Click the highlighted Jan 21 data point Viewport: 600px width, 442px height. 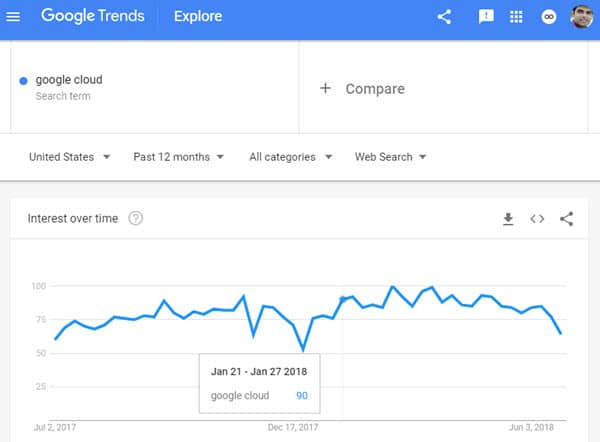tap(342, 299)
